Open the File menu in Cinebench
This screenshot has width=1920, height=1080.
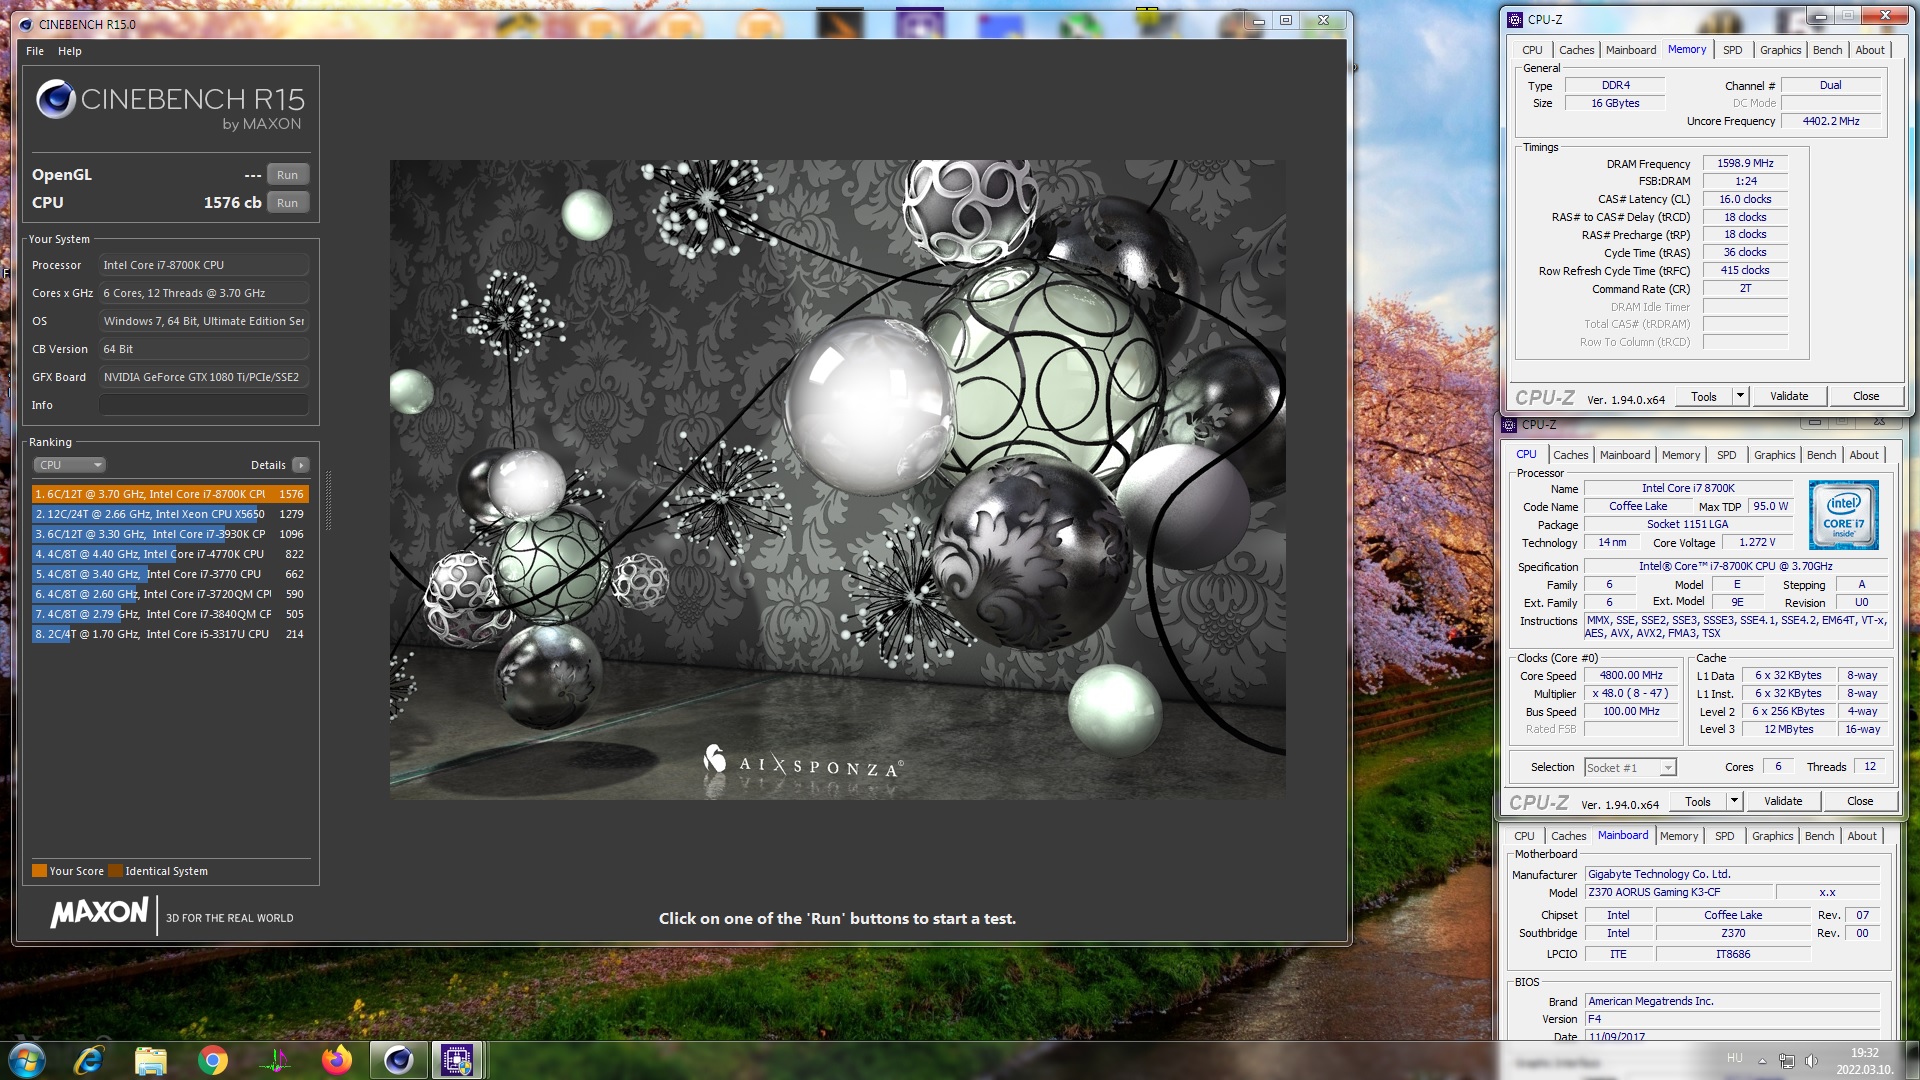35,51
